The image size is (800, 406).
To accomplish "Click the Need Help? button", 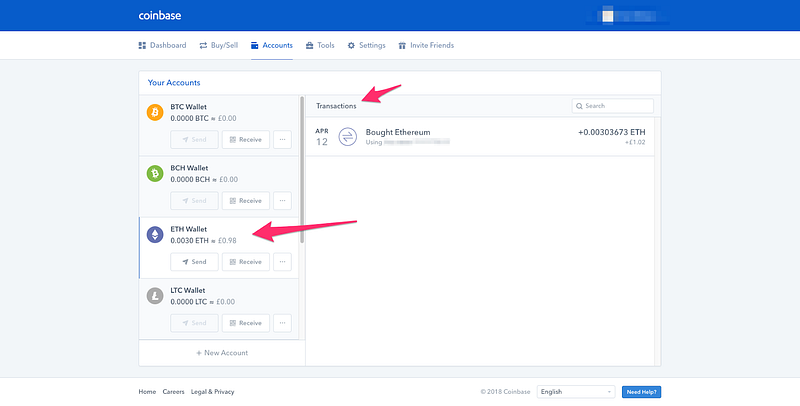I will click(641, 392).
